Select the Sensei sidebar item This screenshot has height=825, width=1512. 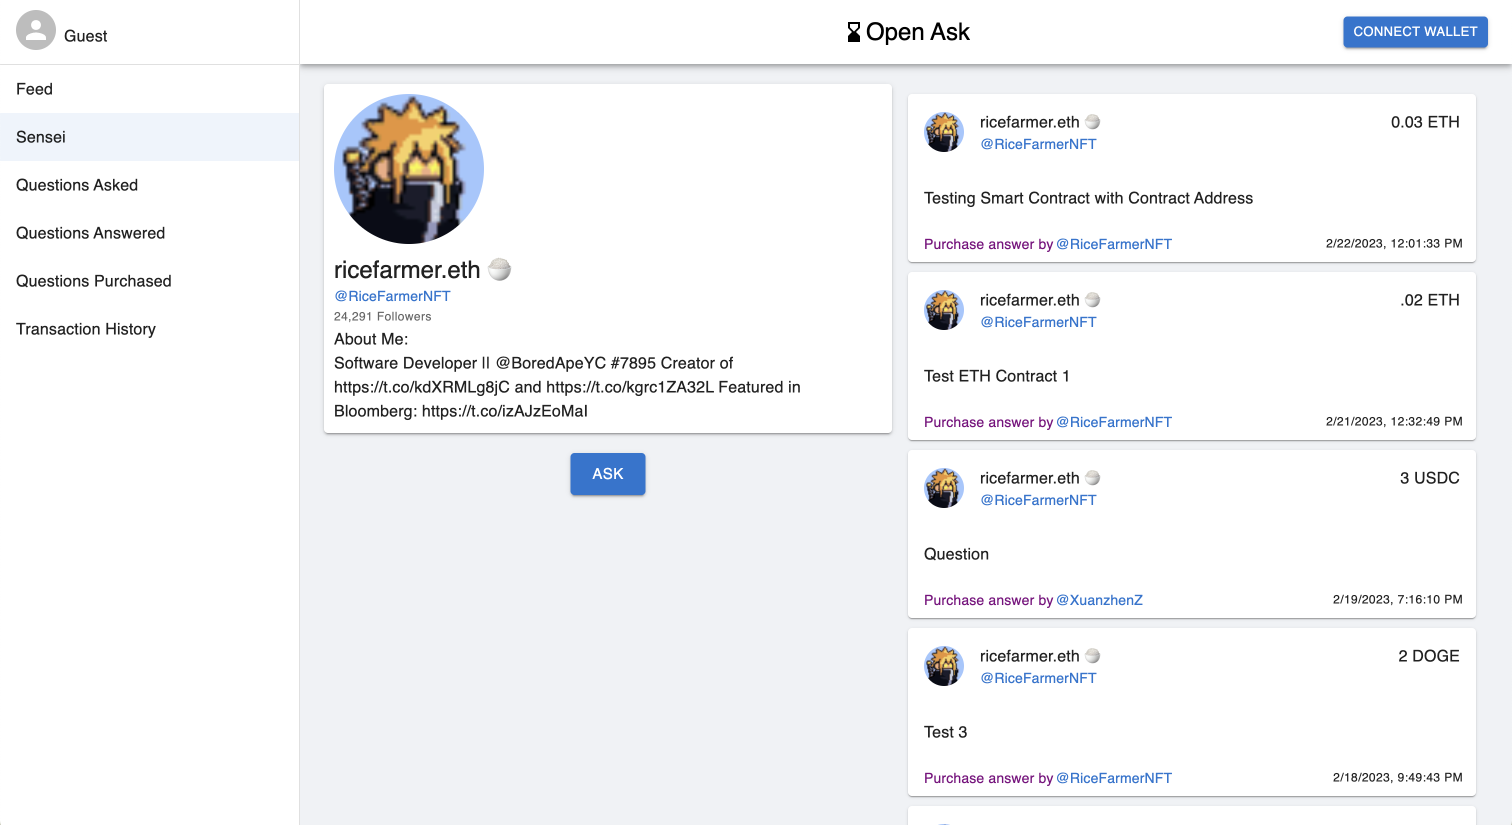click(41, 137)
